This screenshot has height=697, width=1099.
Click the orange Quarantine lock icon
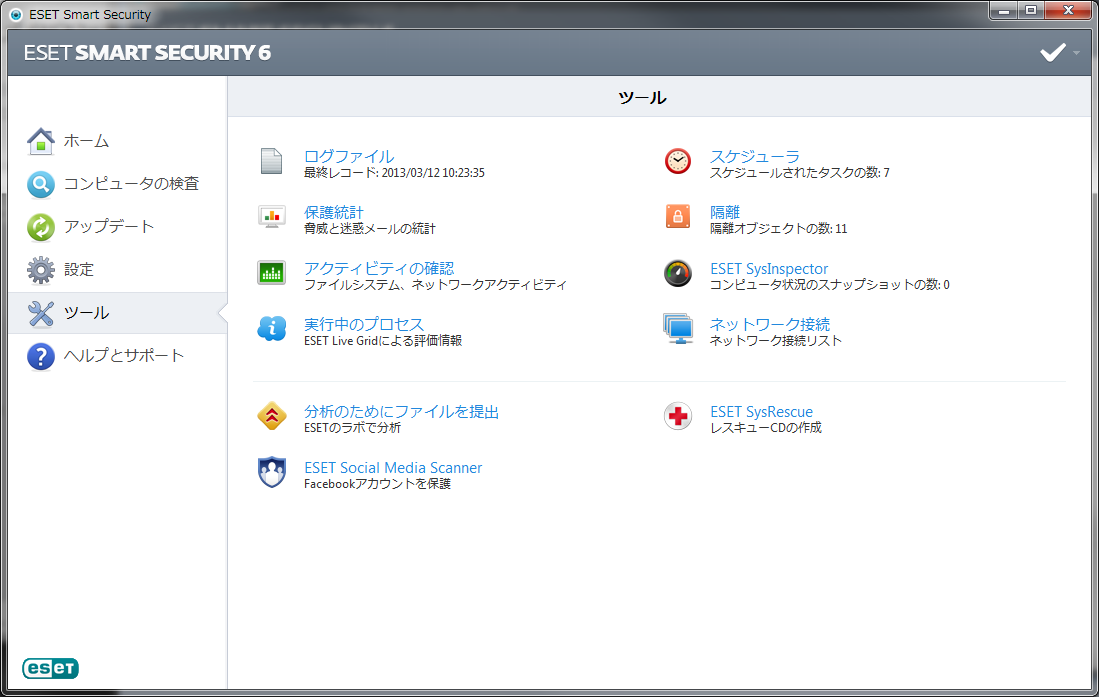pyautogui.click(x=678, y=217)
